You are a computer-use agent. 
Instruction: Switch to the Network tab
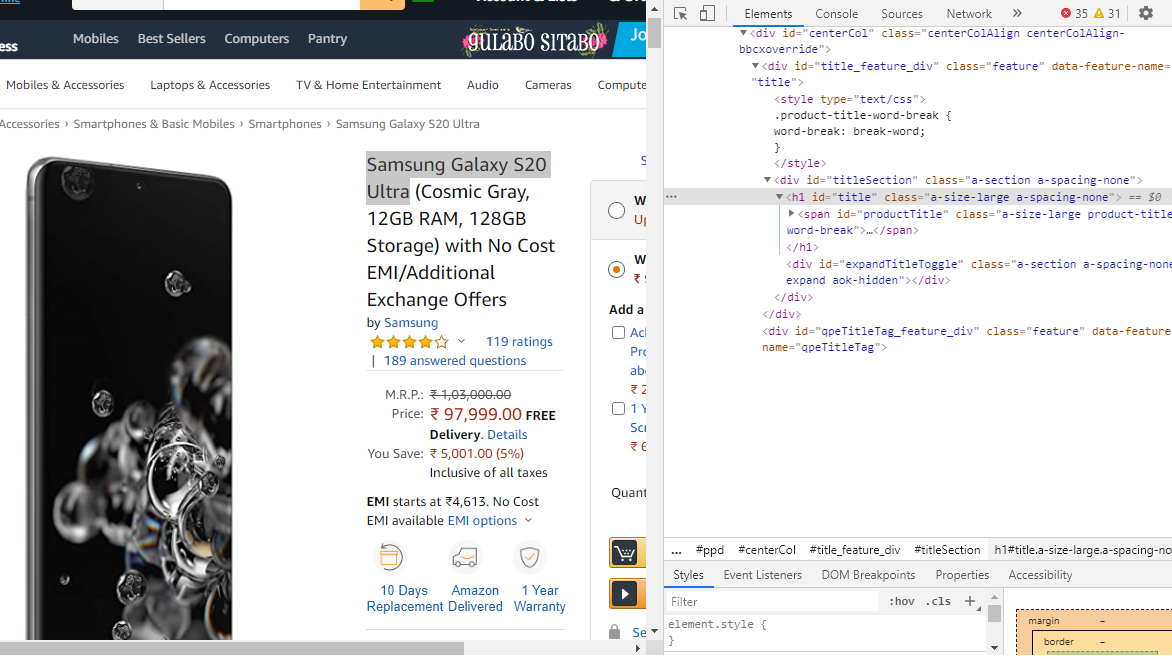969,13
